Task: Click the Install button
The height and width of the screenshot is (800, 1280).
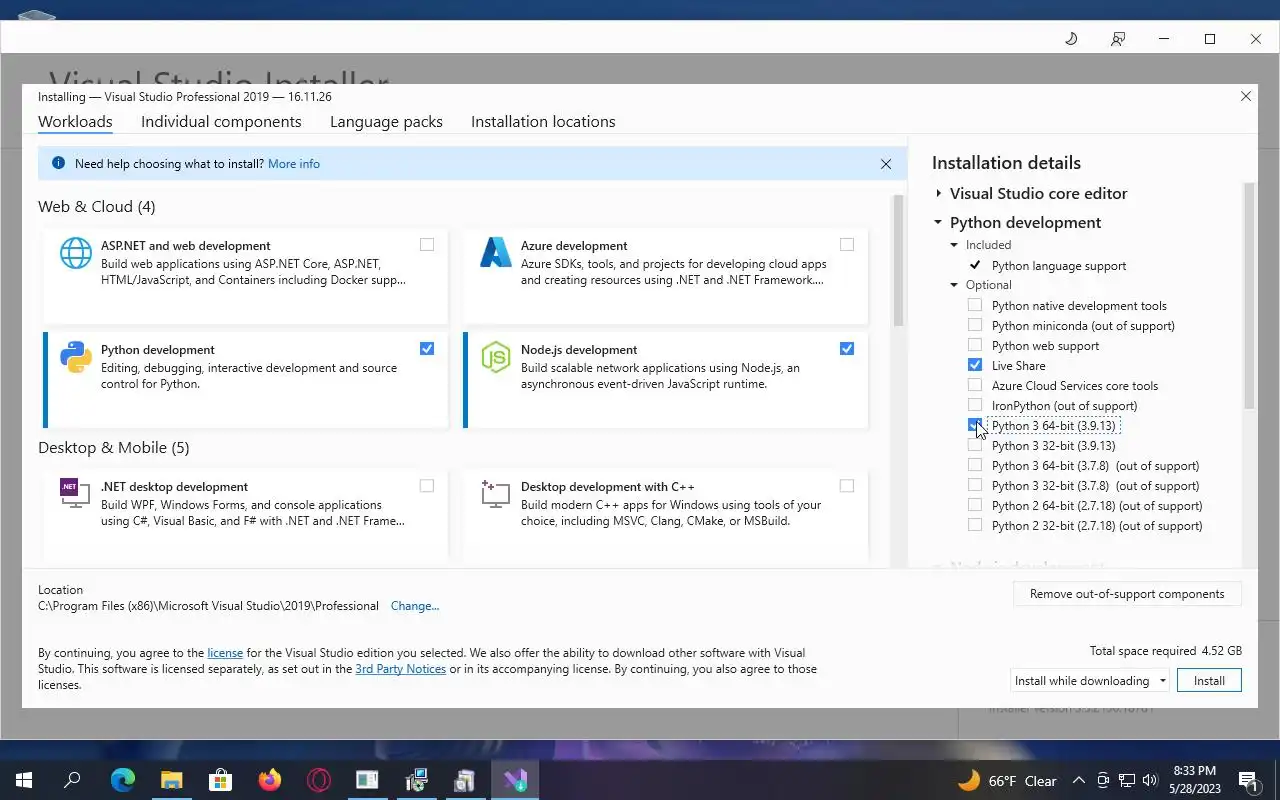Action: click(x=1209, y=680)
